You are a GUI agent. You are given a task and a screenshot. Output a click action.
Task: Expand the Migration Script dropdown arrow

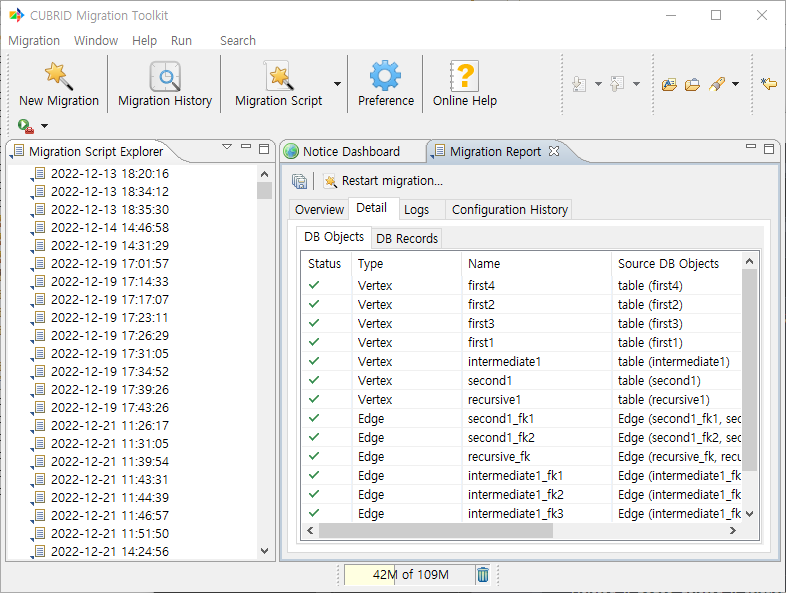coord(337,85)
